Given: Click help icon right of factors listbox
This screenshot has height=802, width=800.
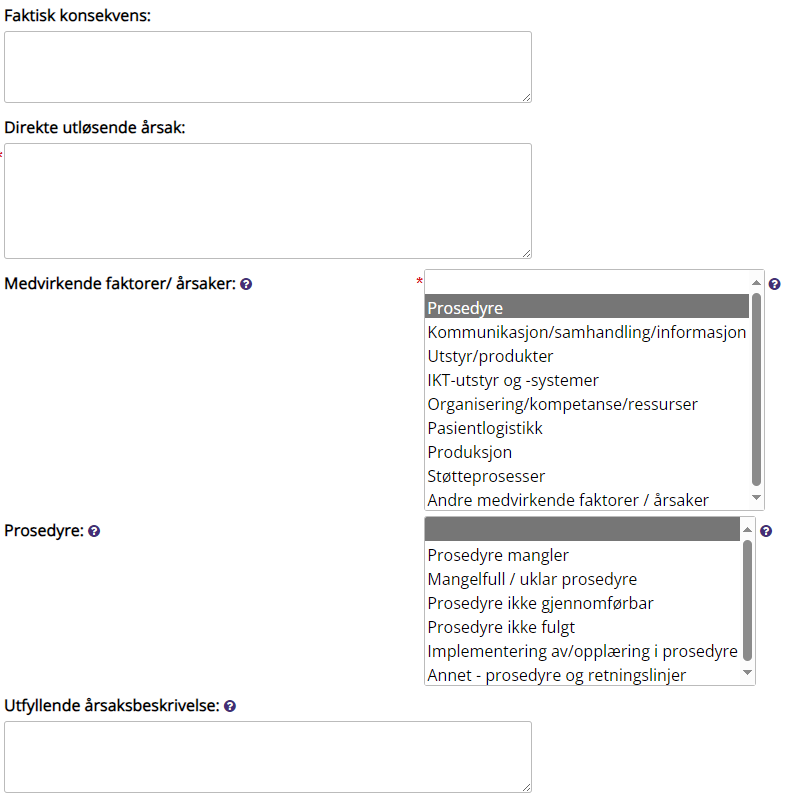Looking at the screenshot, I should coord(774,284).
